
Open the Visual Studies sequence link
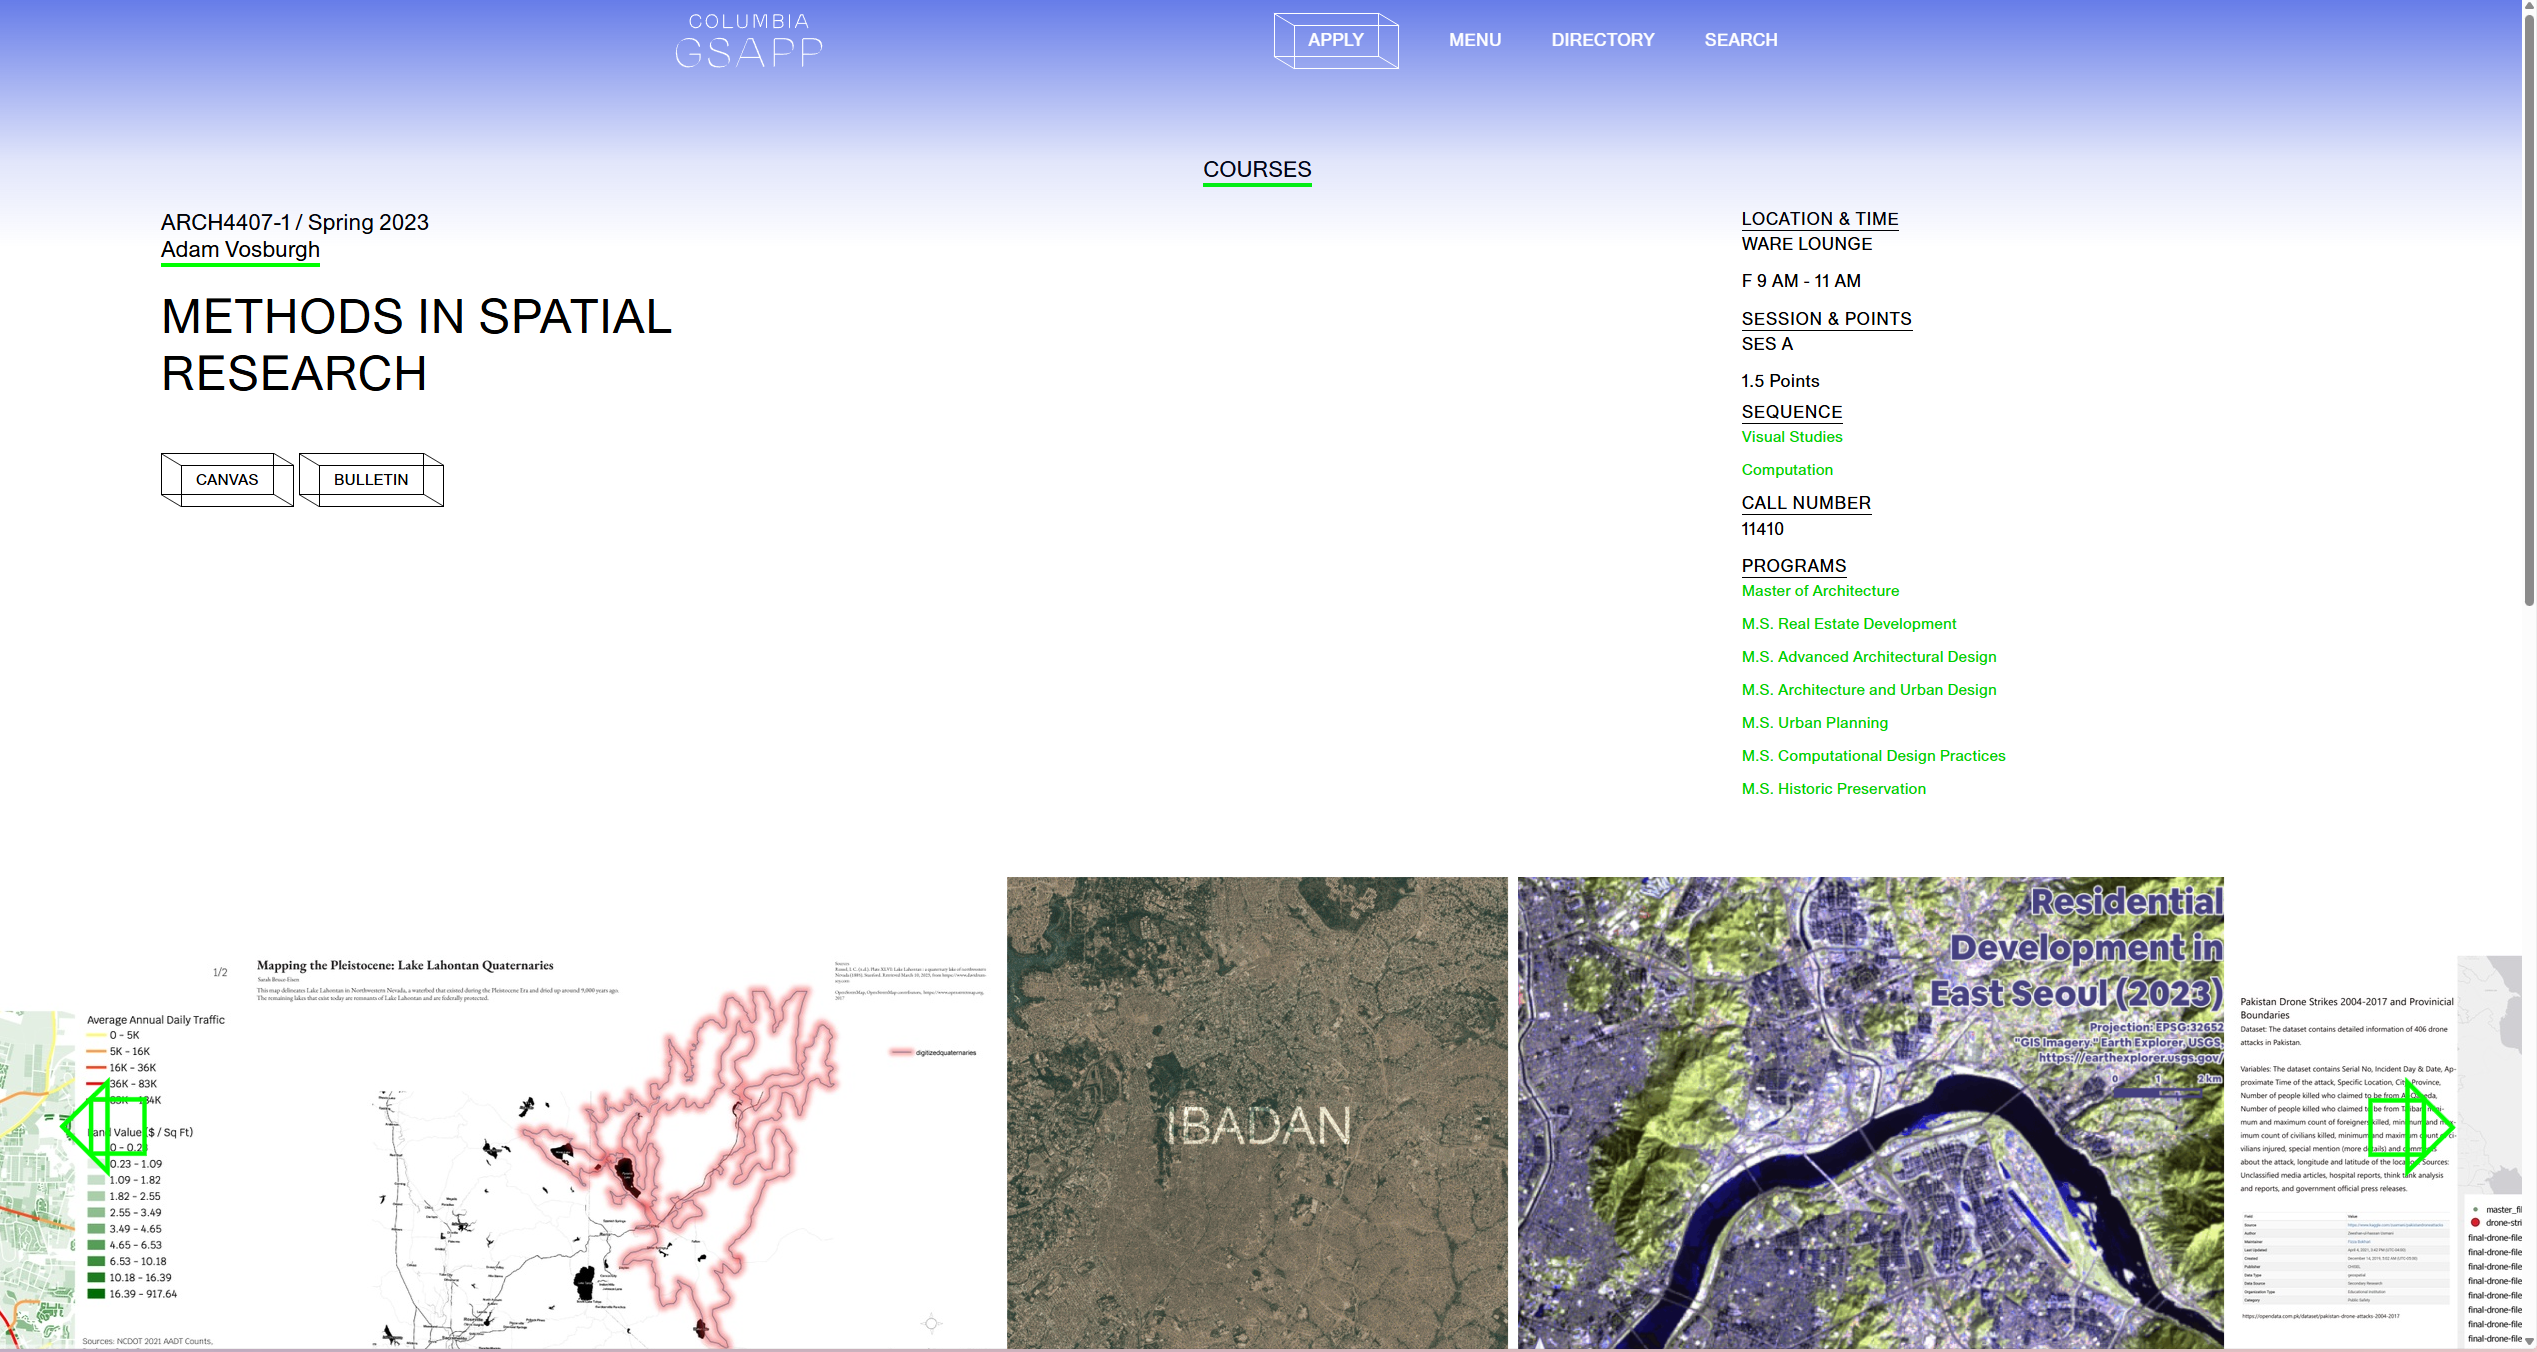[x=1792, y=437]
